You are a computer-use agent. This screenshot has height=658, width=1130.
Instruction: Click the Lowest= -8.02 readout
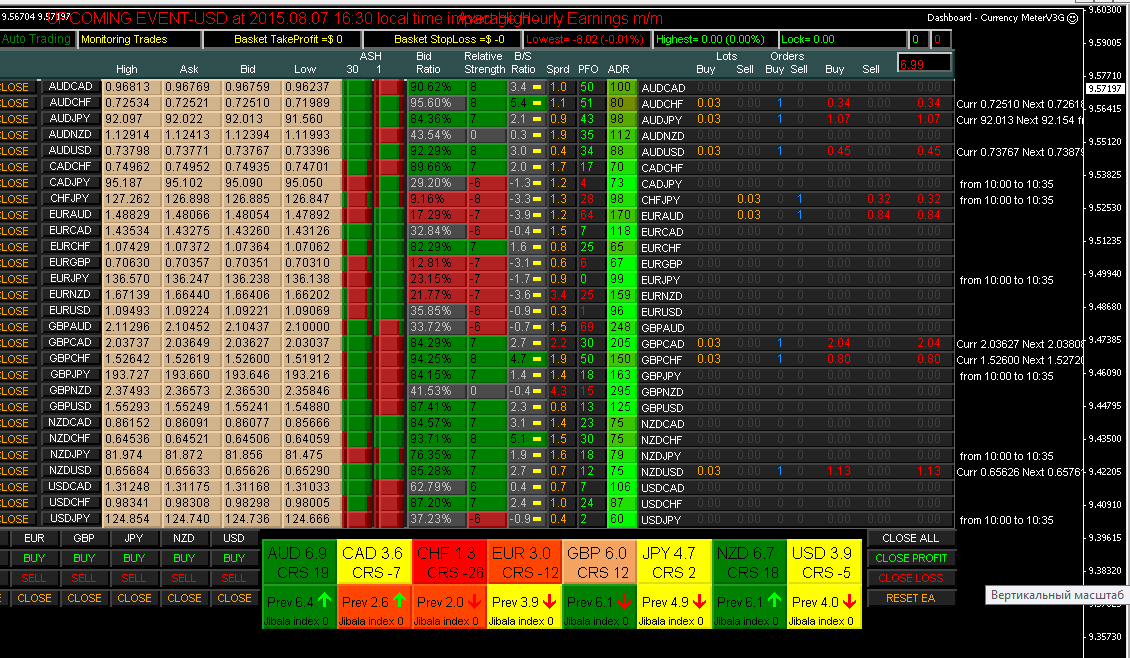pos(587,40)
